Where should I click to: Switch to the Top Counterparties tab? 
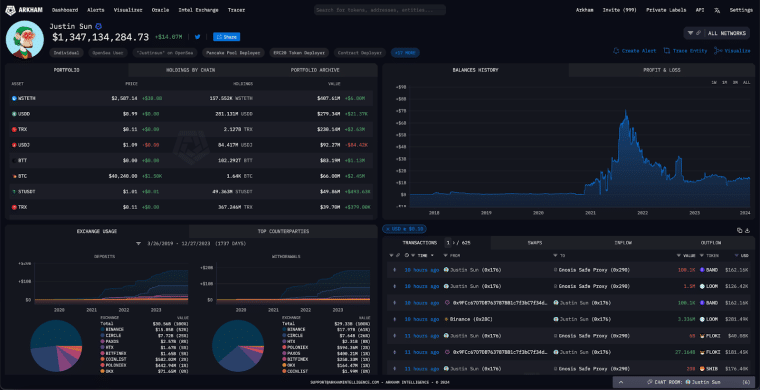click(x=283, y=231)
